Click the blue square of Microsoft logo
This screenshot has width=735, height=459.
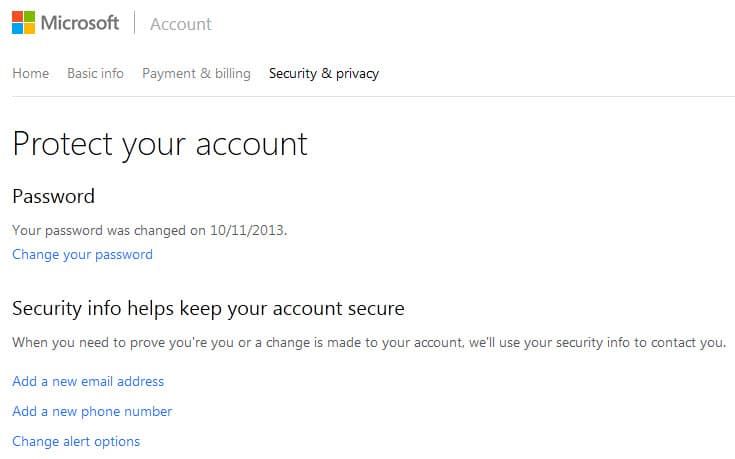(x=17, y=29)
